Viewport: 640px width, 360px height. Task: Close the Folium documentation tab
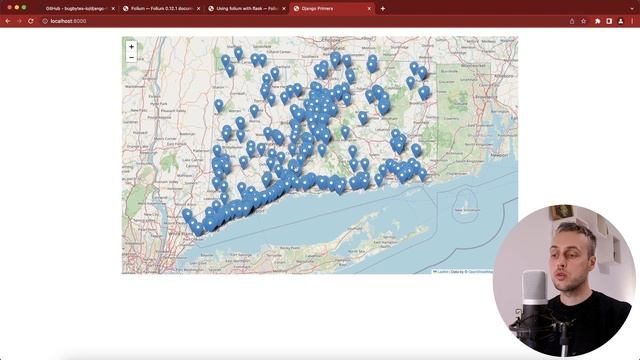click(x=198, y=9)
